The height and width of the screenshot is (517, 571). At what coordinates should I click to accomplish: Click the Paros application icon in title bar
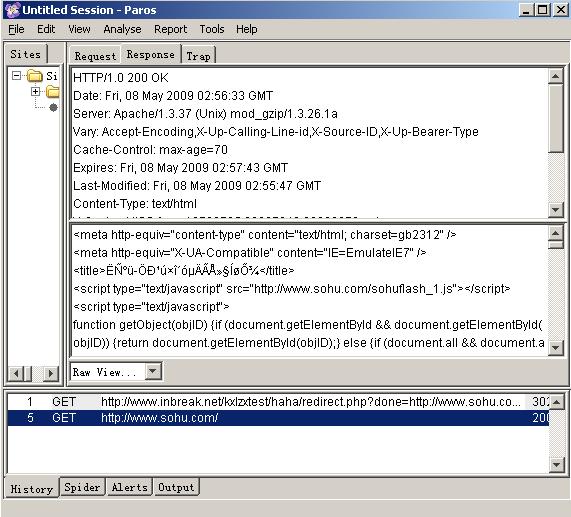tap(12, 10)
